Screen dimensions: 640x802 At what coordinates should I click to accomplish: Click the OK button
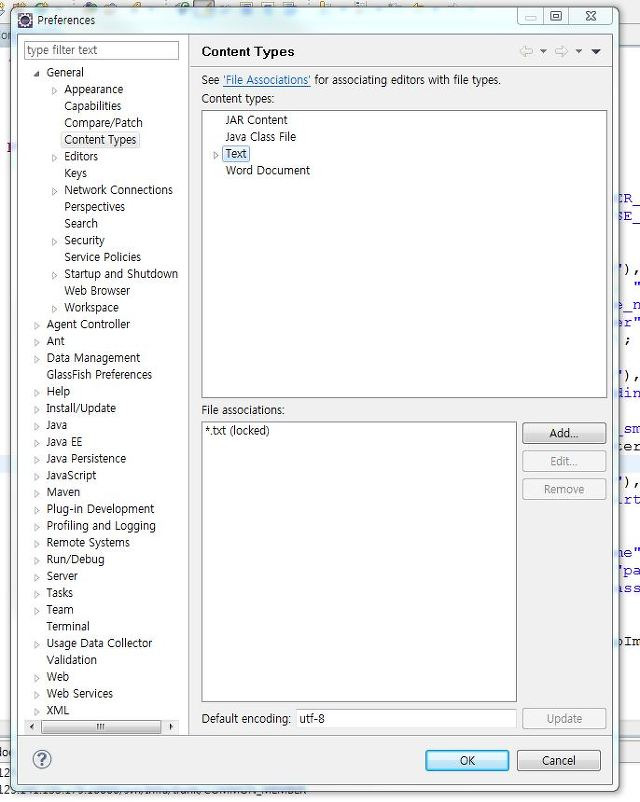pos(467,761)
